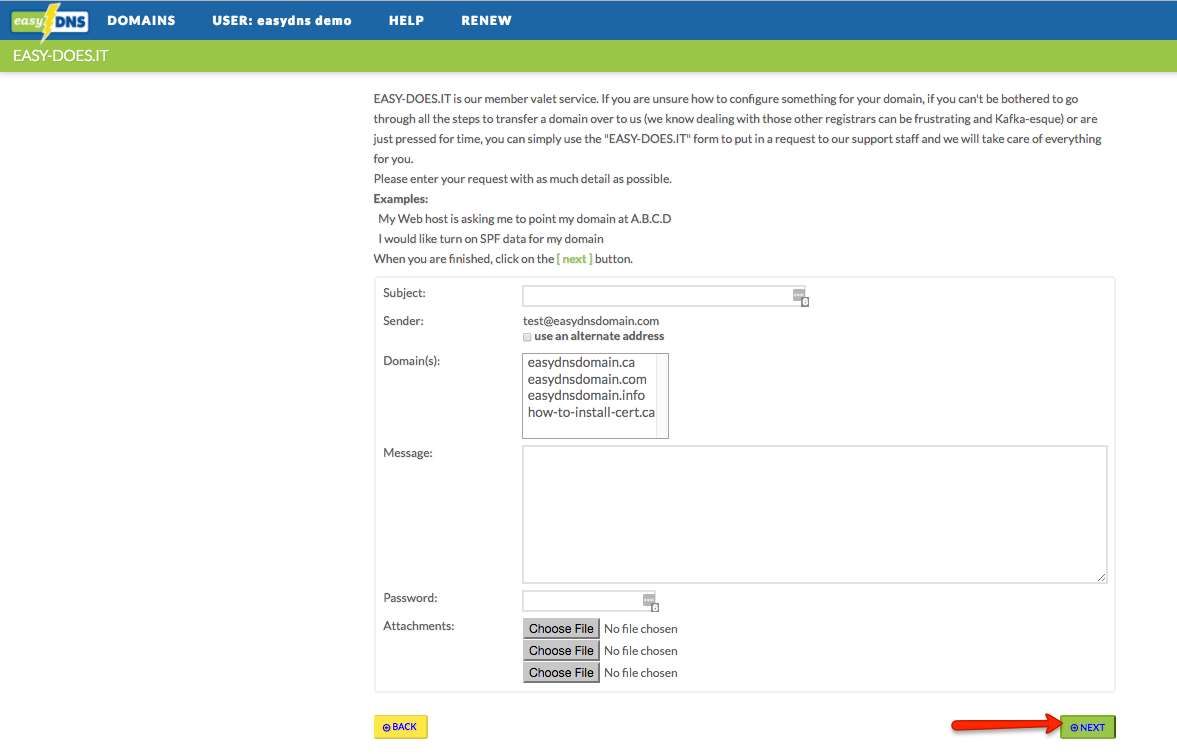
Task: Click the Domain(s) list scrollbar
Action: [662, 396]
